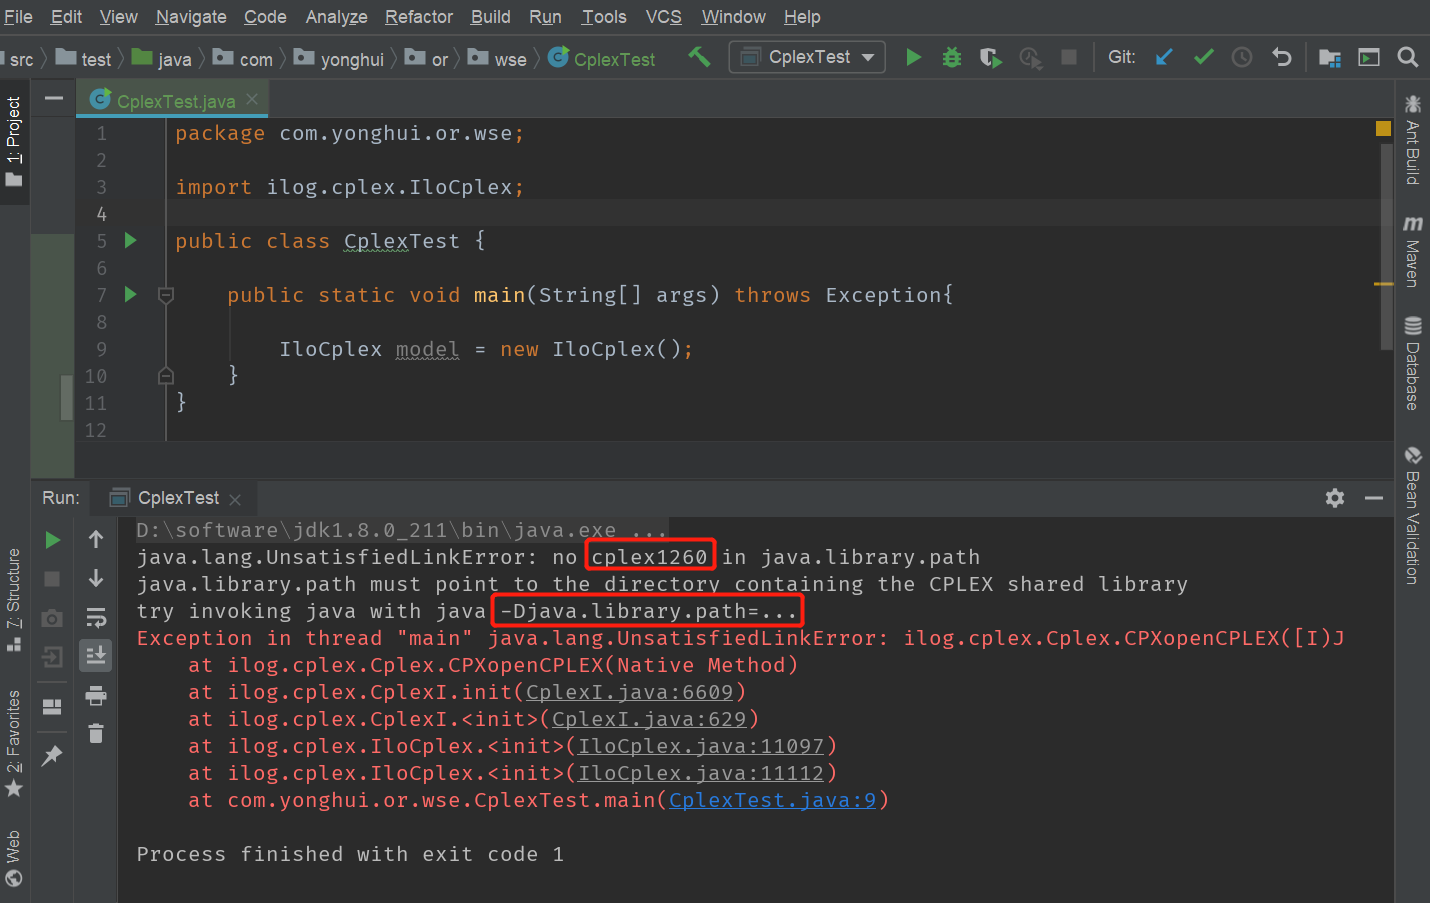Viewport: 1430px width, 903px height.
Task: Revert changes with the undo arrow
Action: pyautogui.click(x=1281, y=57)
